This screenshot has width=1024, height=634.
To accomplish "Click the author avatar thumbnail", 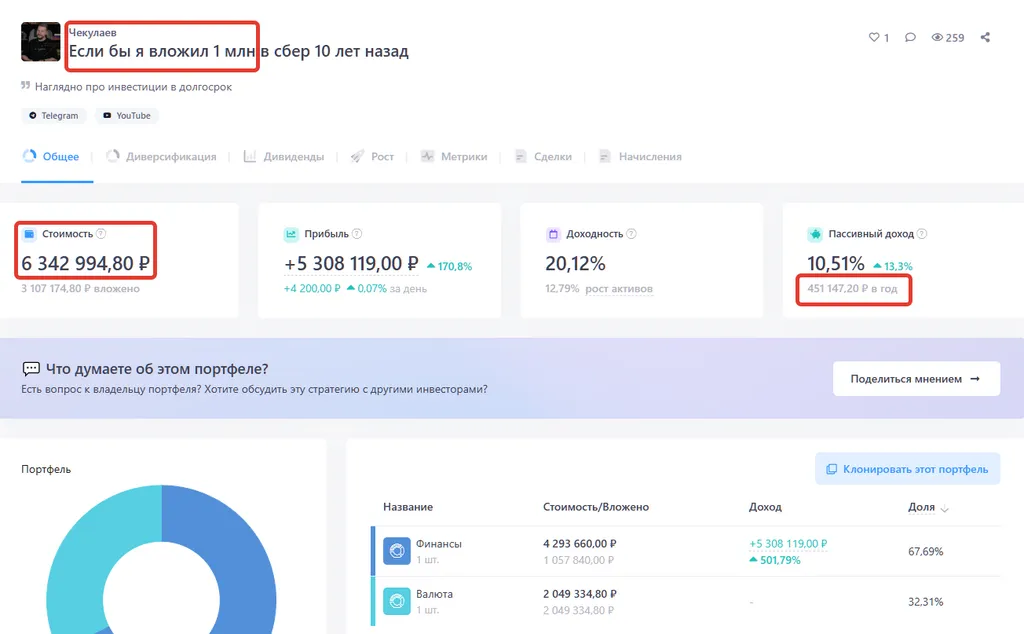I will point(40,42).
